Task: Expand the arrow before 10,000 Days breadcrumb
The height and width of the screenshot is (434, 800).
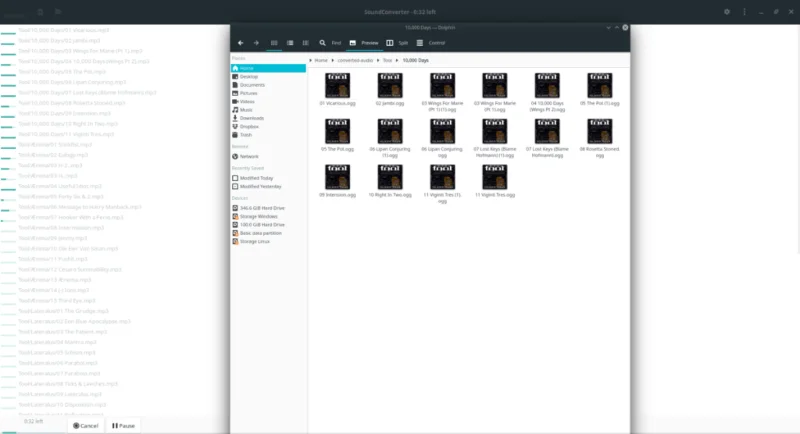Action: click(x=397, y=60)
